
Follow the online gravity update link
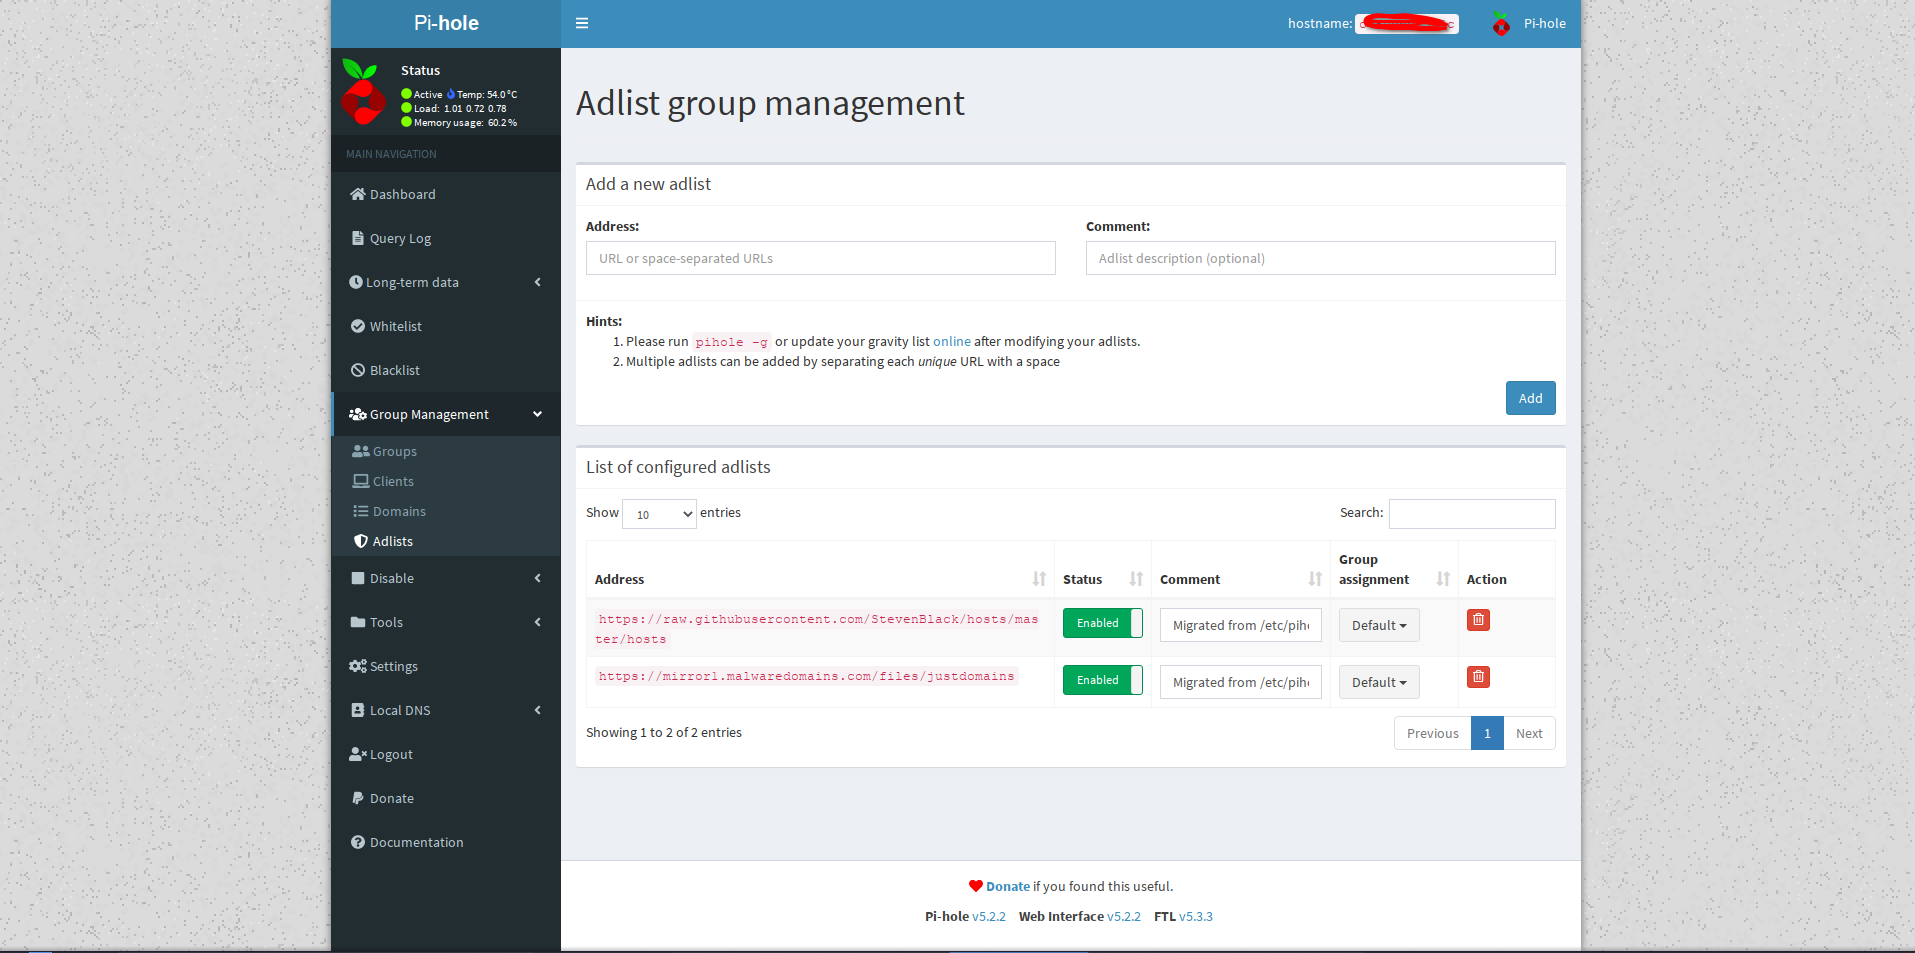(x=952, y=341)
